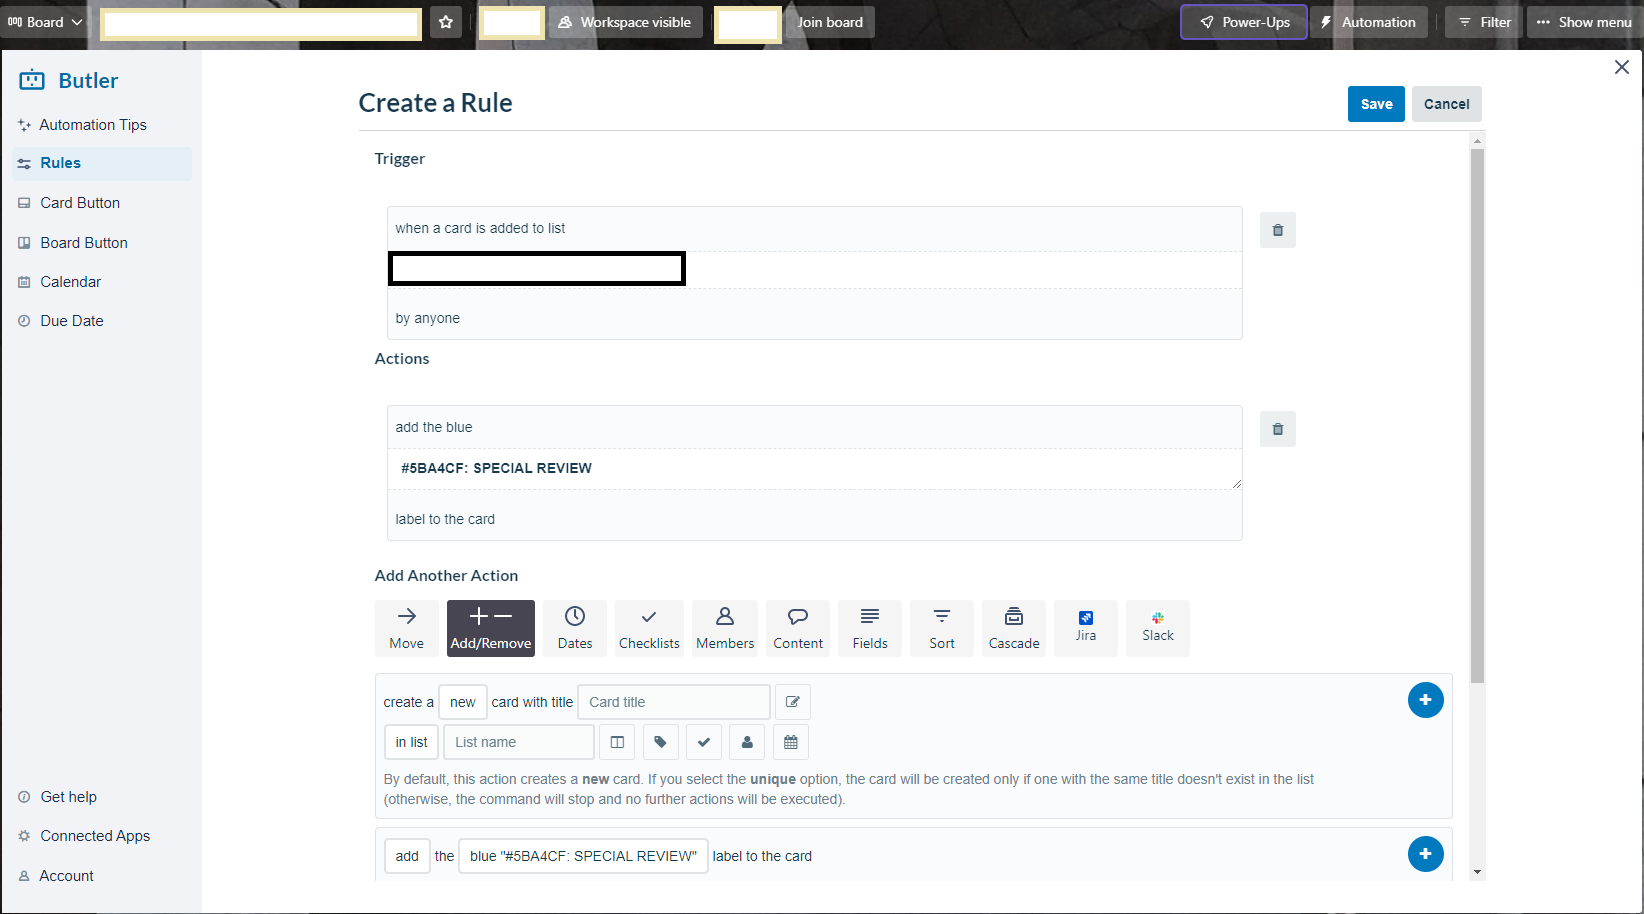
Task: Open the Calendar section in Butler sidebar
Action: click(x=70, y=281)
